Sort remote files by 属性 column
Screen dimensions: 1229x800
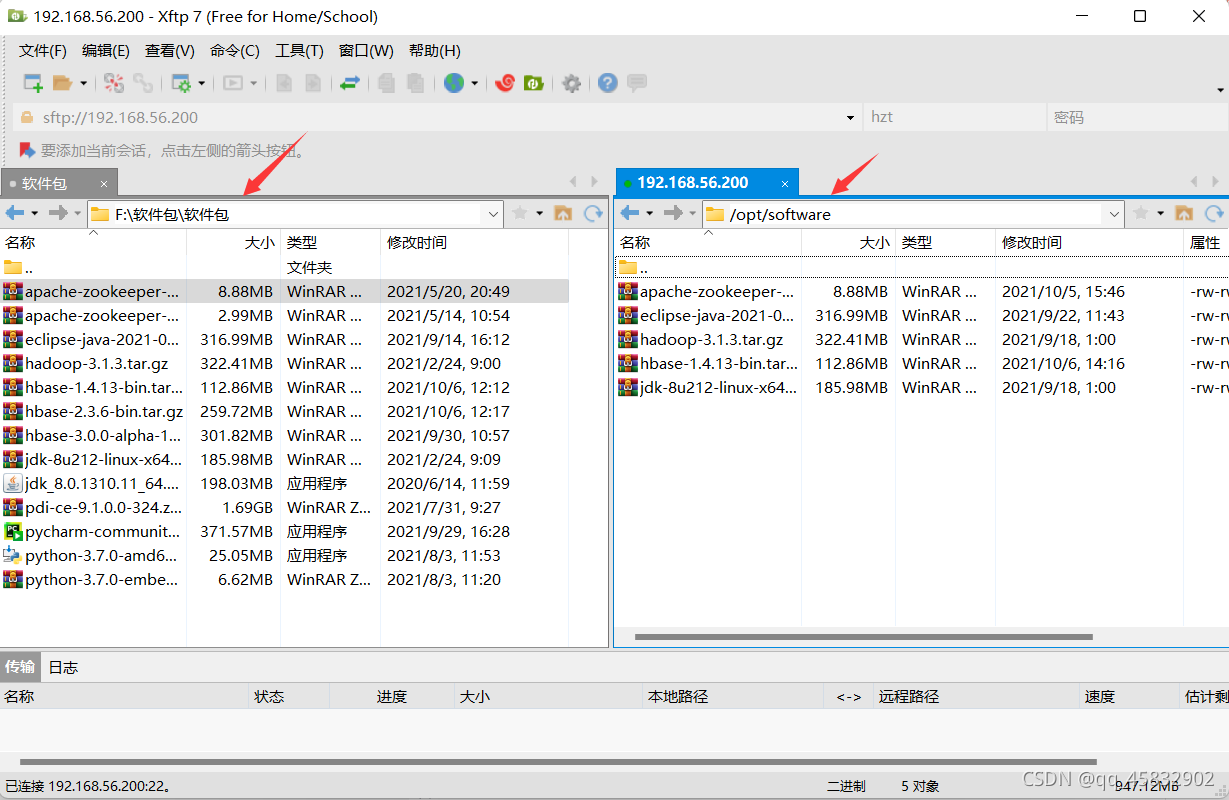coord(1206,243)
